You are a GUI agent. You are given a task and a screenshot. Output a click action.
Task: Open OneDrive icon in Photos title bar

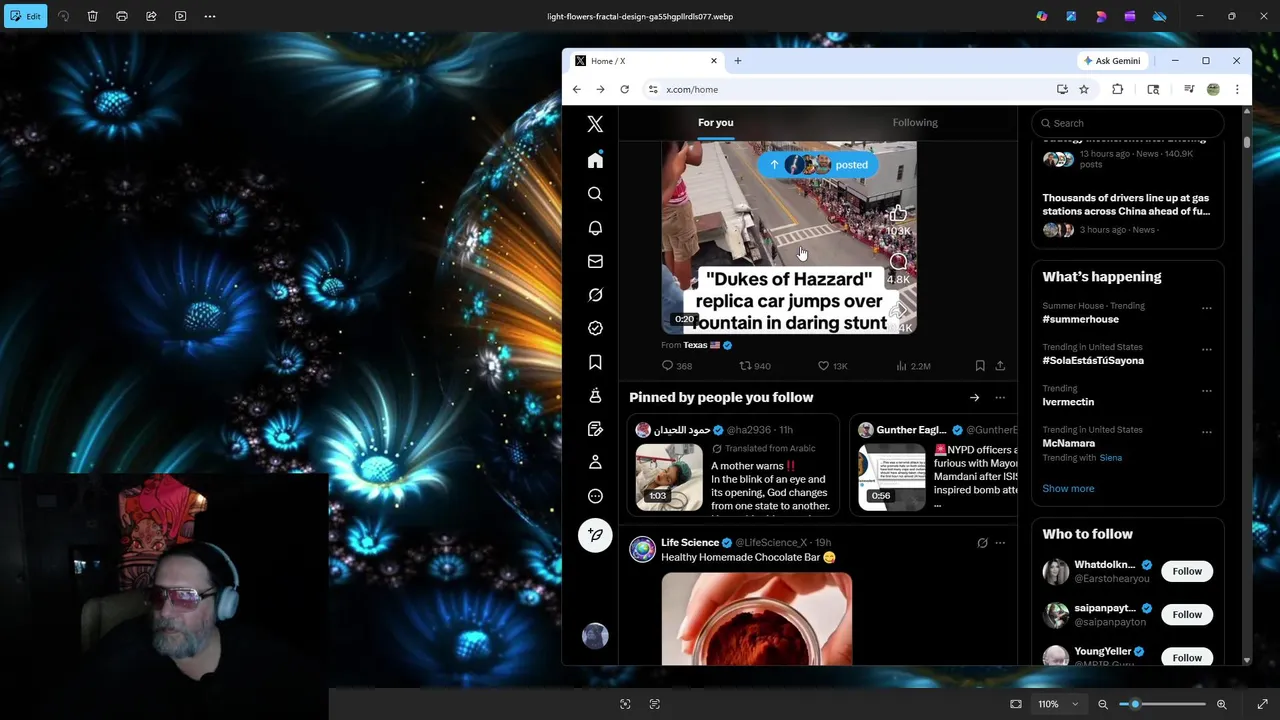coord(1160,16)
